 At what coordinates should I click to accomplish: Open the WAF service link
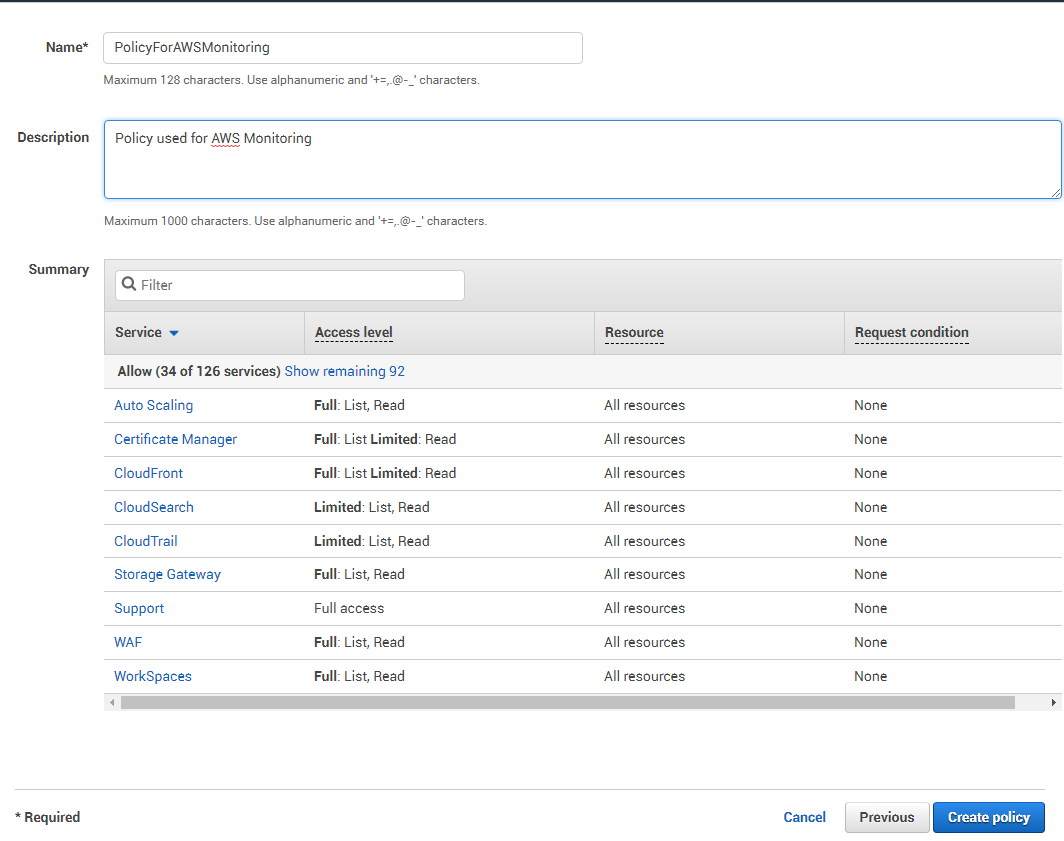pyautogui.click(x=128, y=642)
